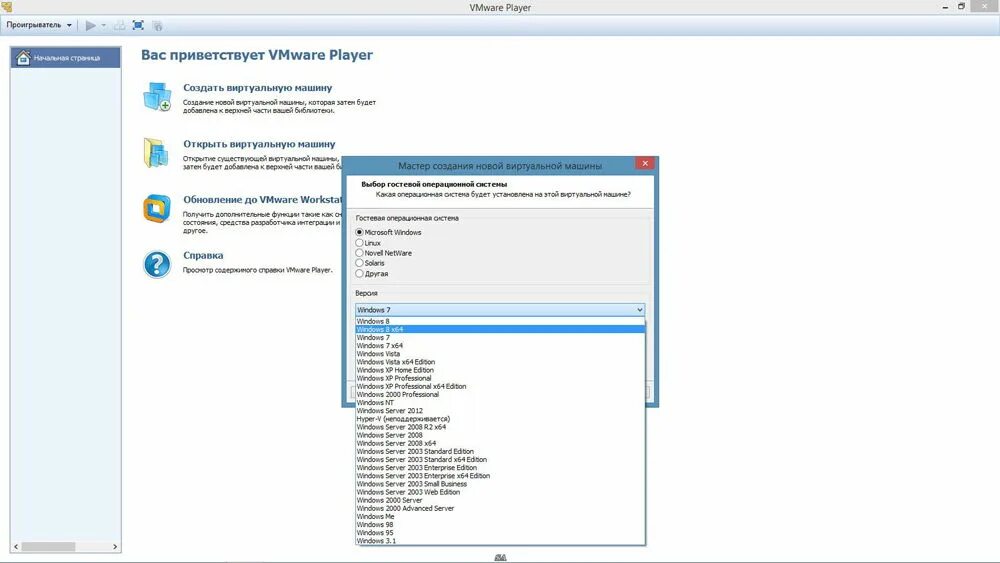
Task: Open the Создать виртуальную машину link
Action: click(x=258, y=88)
